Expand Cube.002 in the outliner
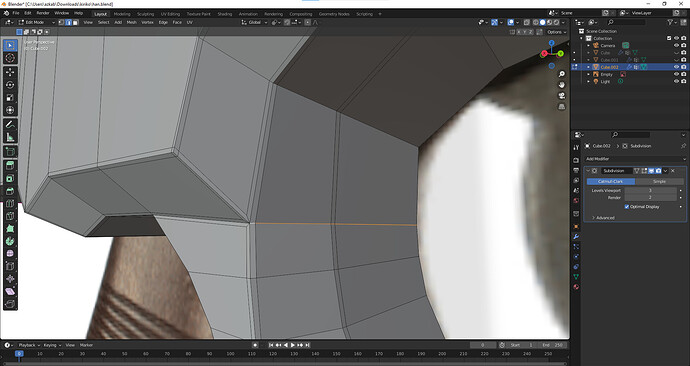The width and height of the screenshot is (690, 366). [x=588, y=67]
